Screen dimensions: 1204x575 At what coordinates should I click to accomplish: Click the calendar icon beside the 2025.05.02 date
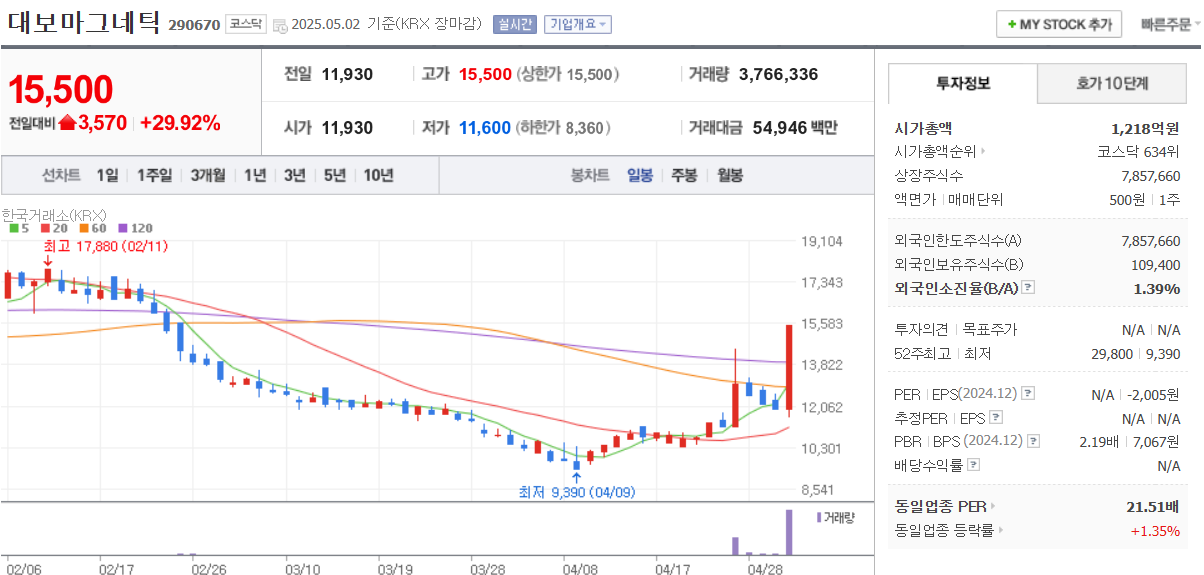(x=279, y=25)
